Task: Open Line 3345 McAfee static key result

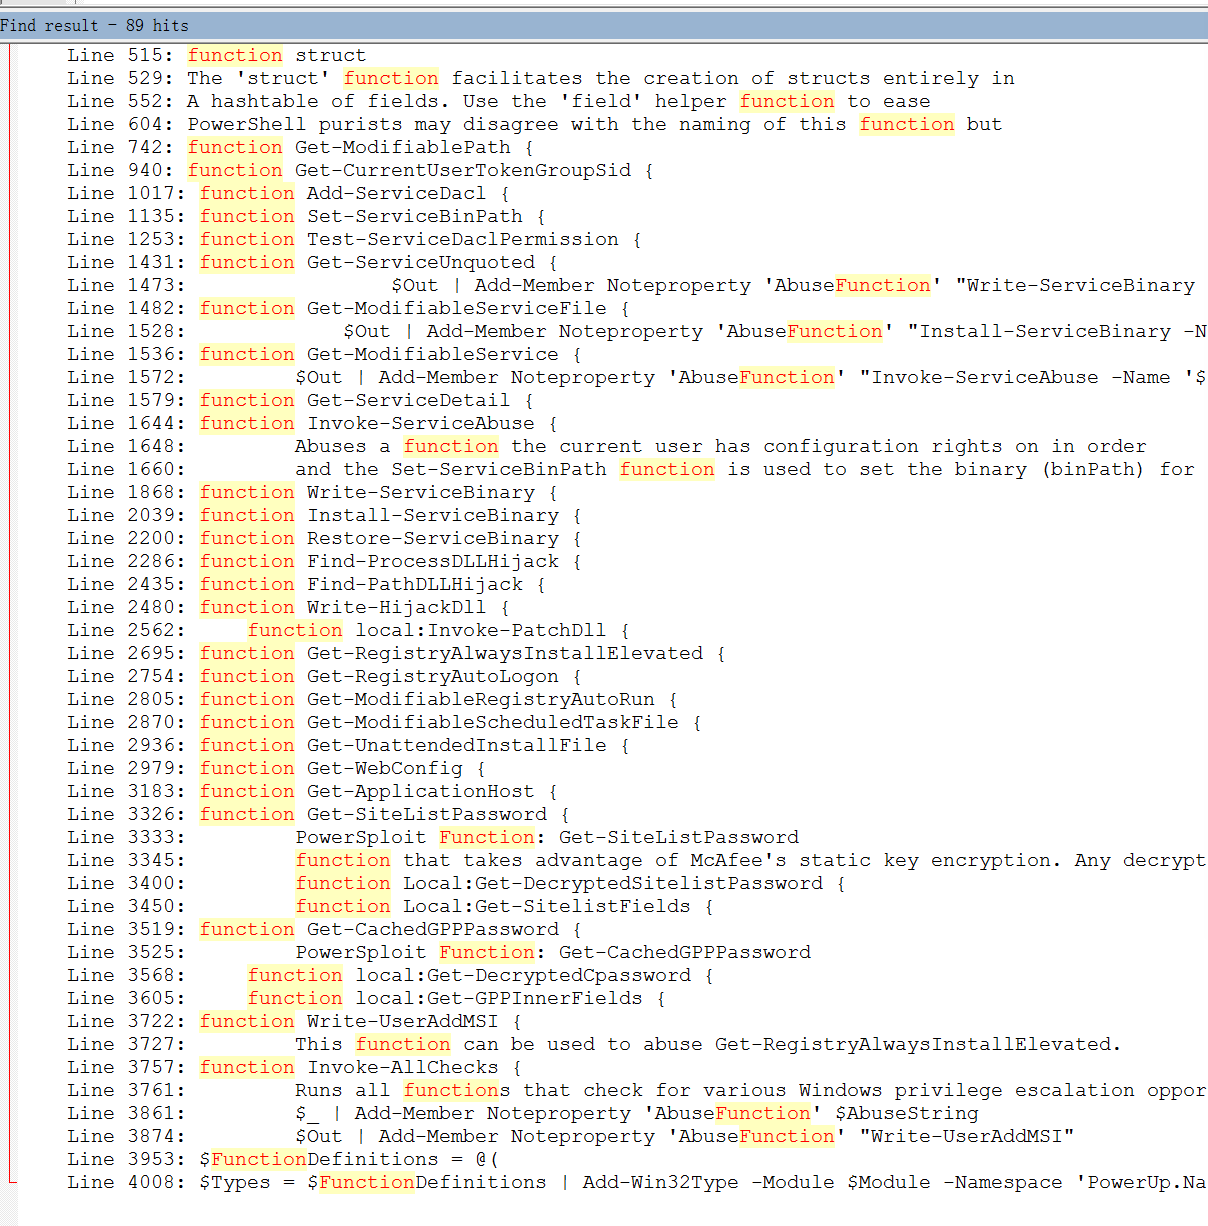Action: 637,860
